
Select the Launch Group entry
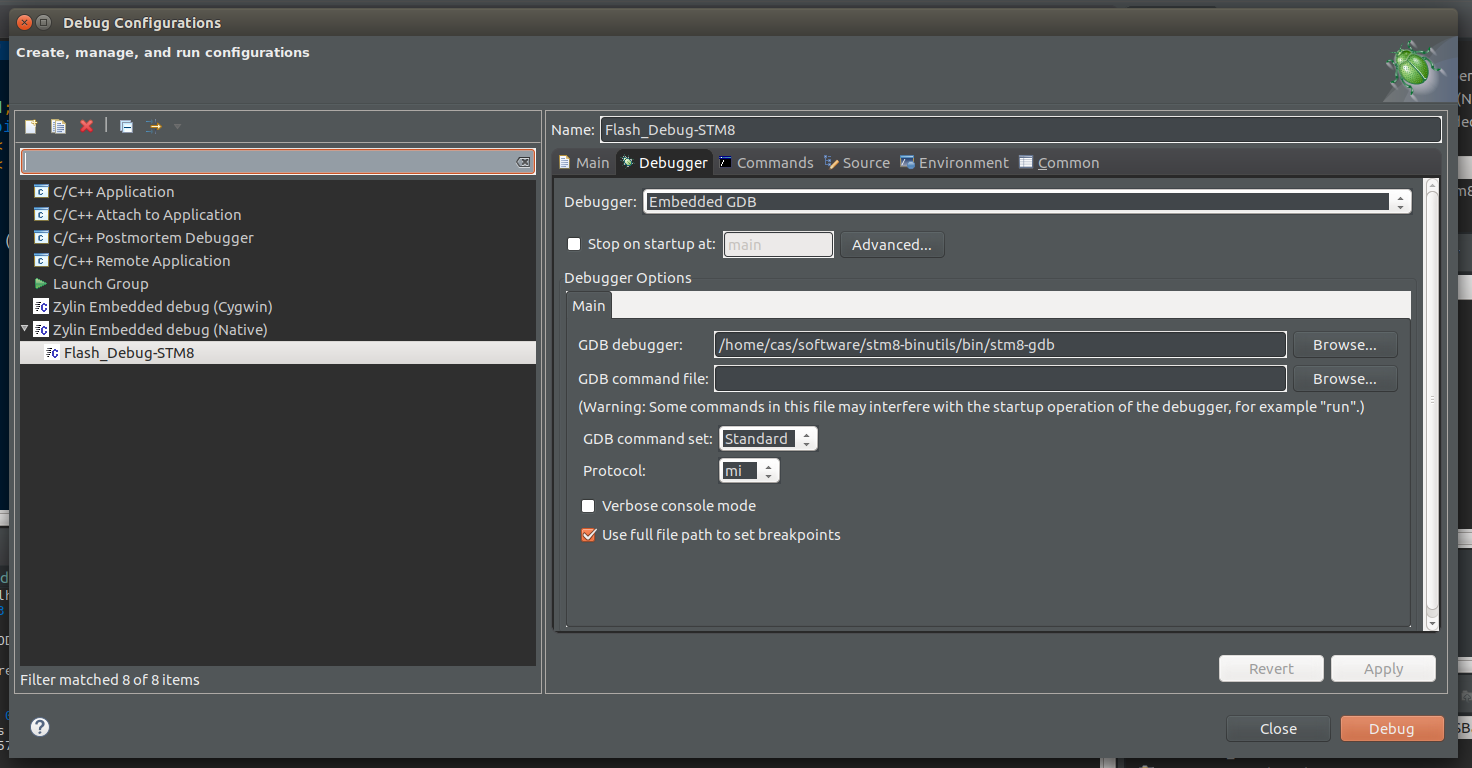[100, 284]
